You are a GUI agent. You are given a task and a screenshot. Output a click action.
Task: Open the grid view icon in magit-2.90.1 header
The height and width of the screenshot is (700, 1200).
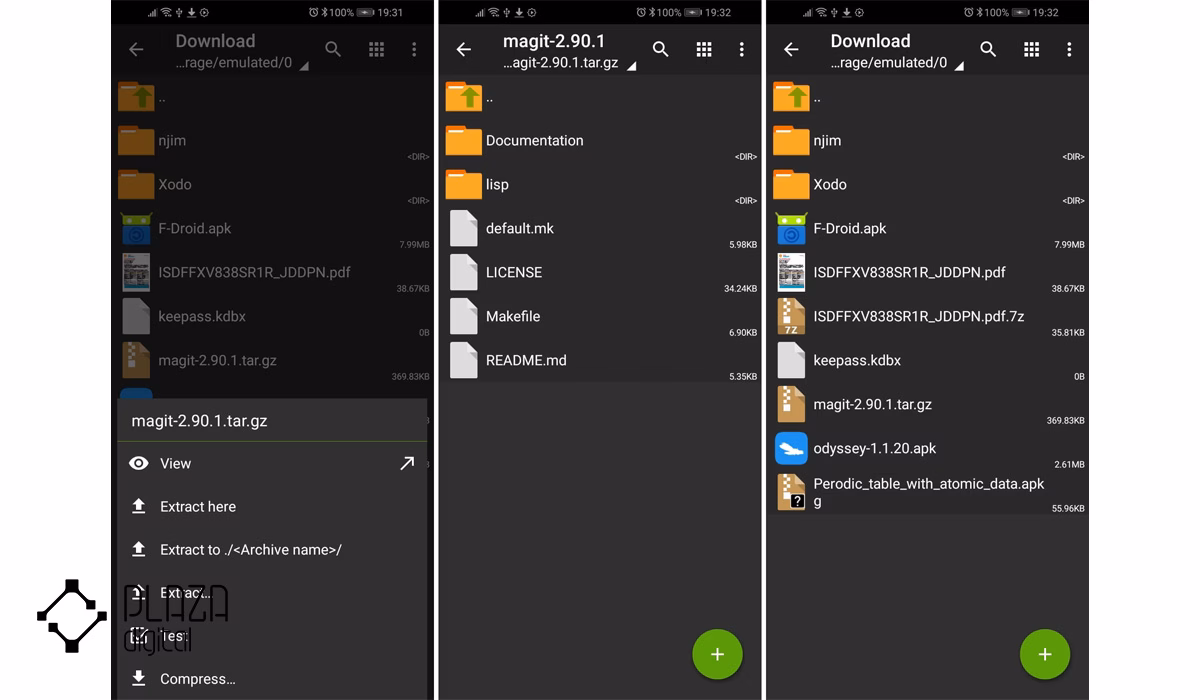tap(704, 49)
